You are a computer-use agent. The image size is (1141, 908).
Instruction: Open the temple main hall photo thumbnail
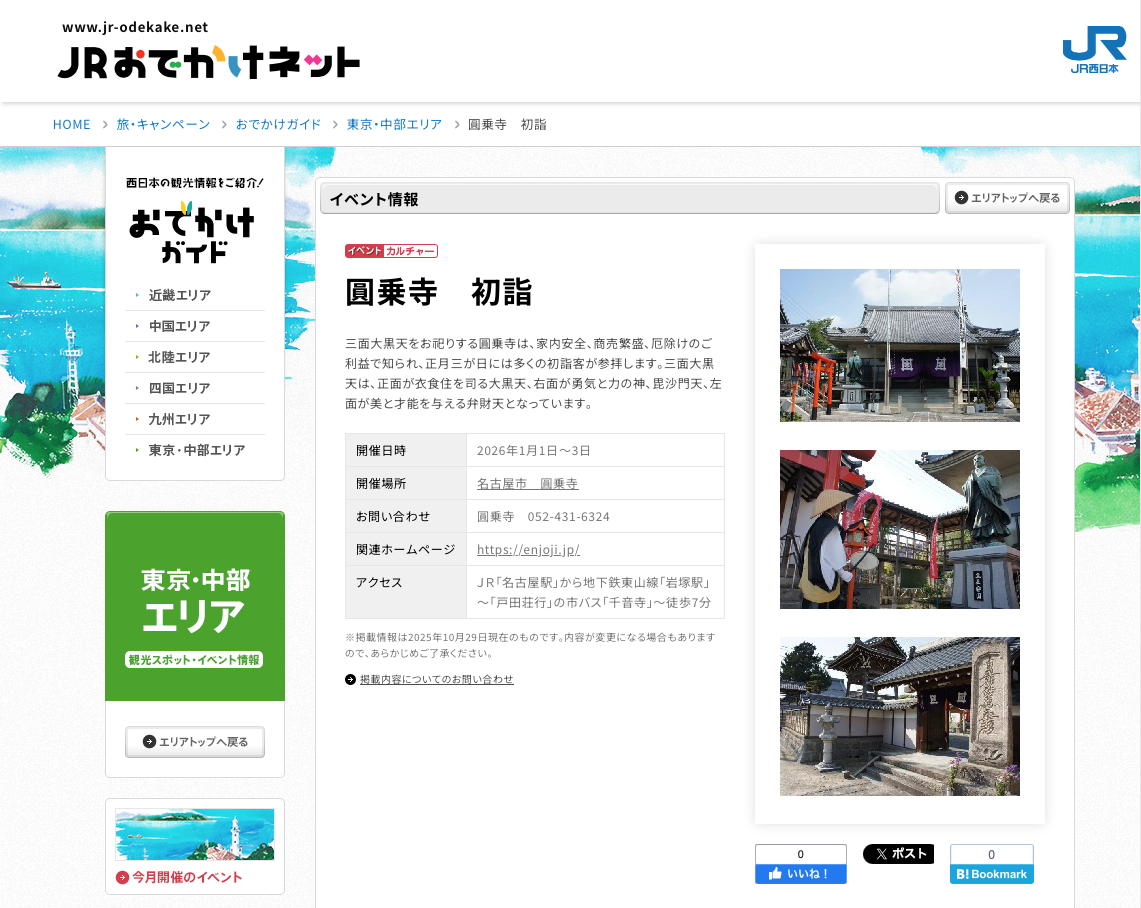tap(899, 345)
